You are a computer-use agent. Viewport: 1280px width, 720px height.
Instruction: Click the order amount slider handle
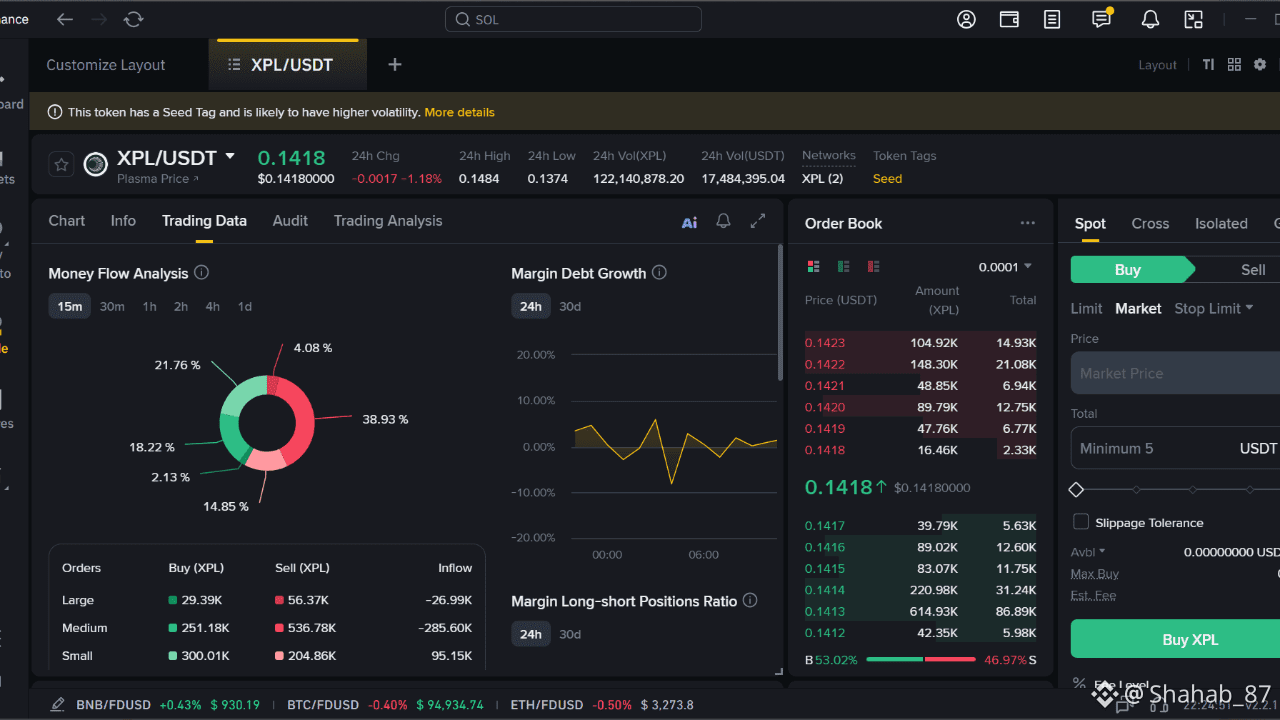(1076, 489)
